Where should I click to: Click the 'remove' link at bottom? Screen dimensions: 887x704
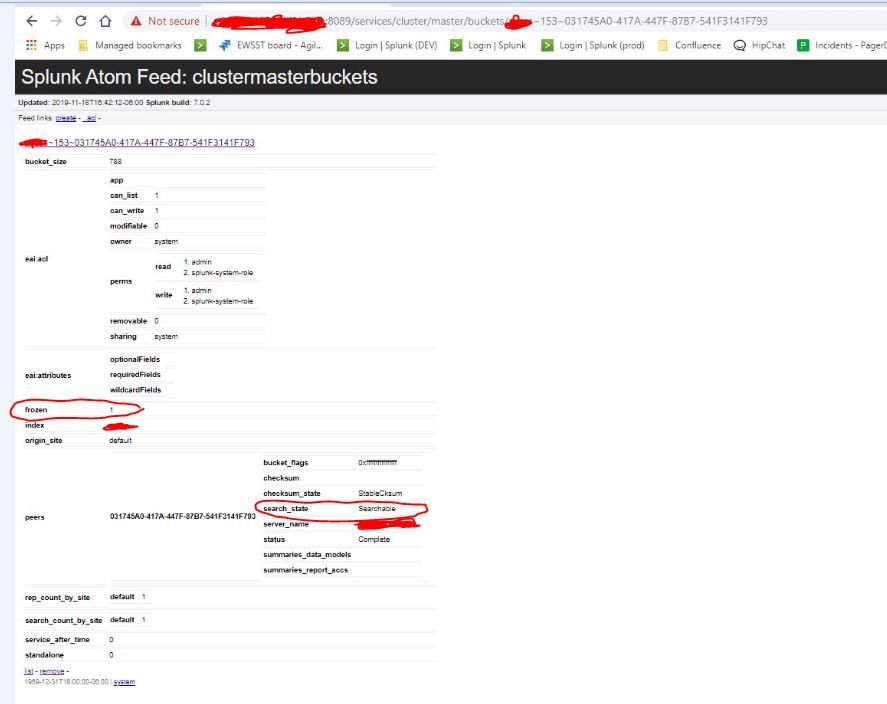pos(52,671)
